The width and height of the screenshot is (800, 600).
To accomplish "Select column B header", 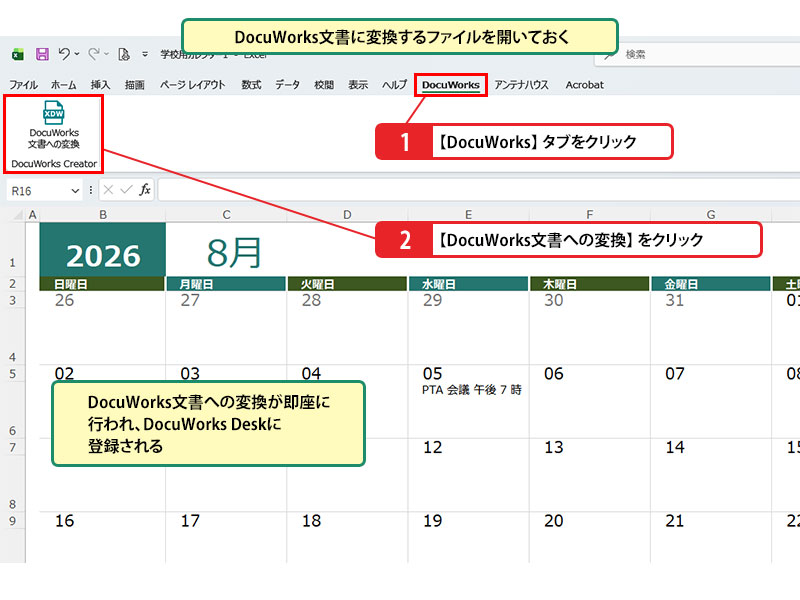I will pyautogui.click(x=103, y=215).
